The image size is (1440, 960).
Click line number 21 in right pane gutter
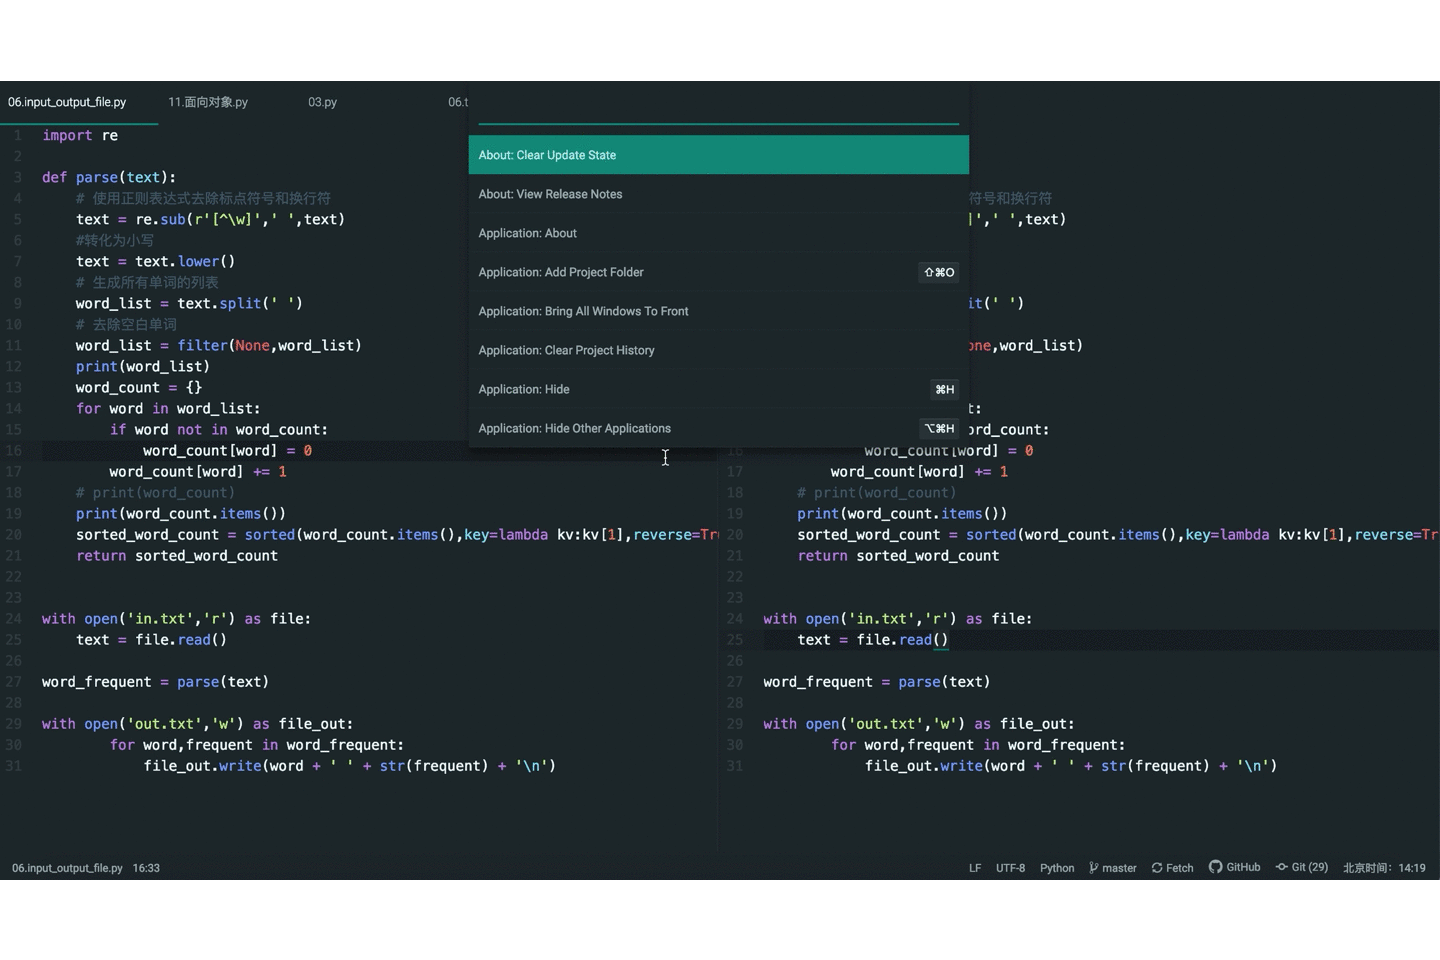click(735, 556)
